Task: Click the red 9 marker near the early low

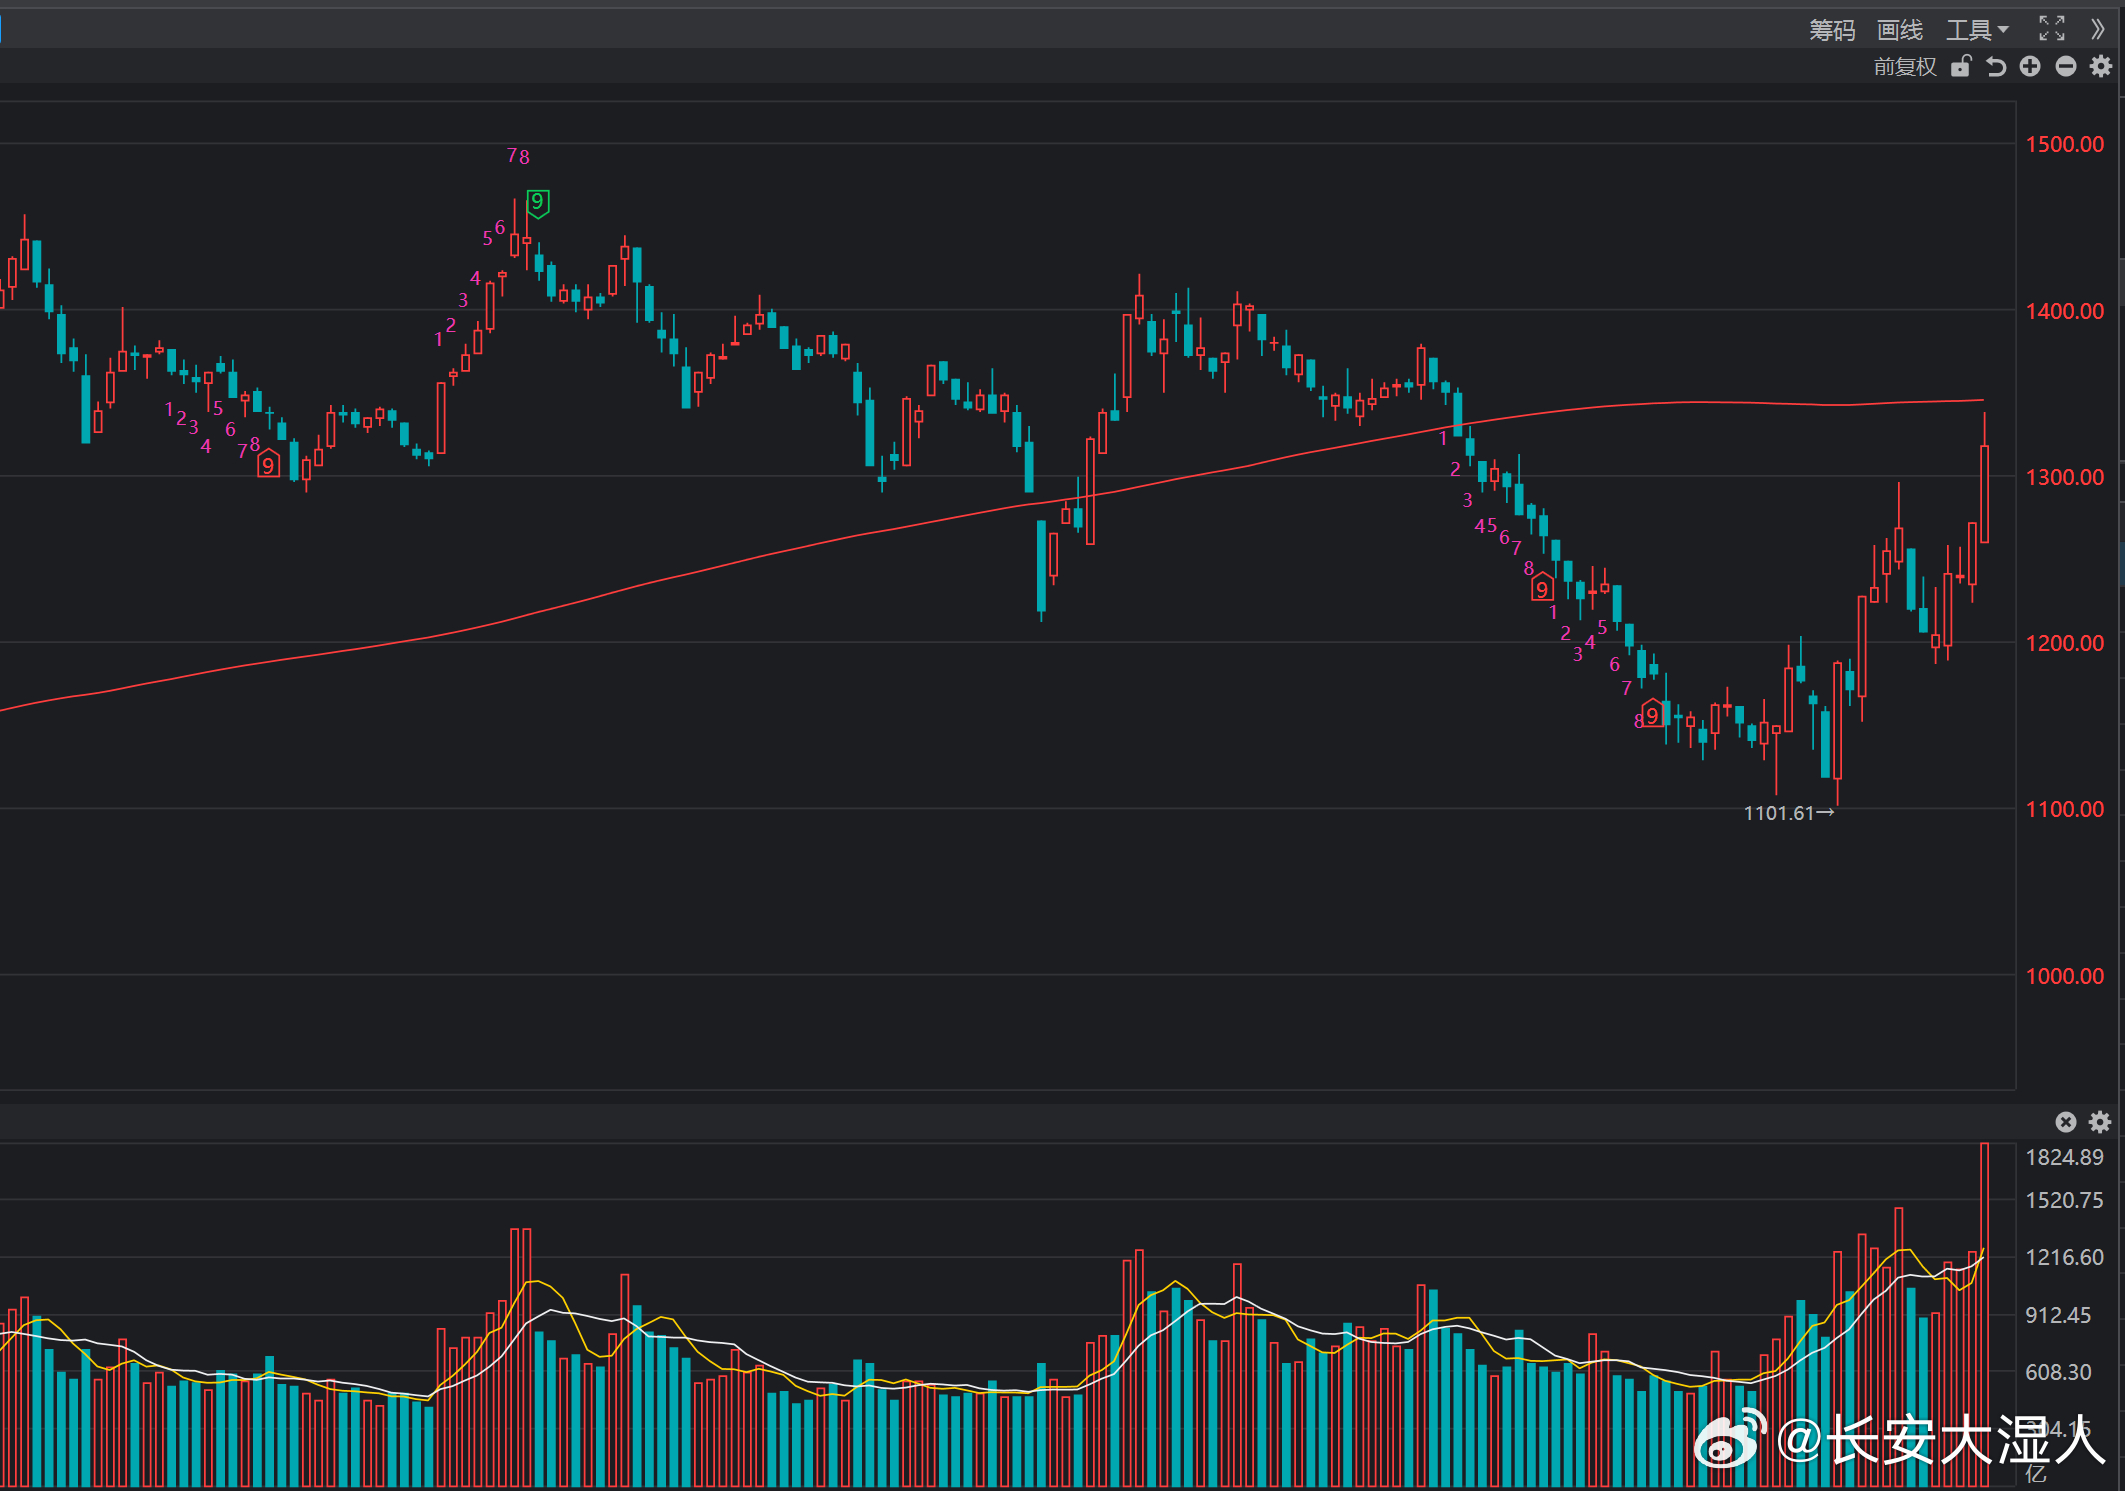Action: 268,465
